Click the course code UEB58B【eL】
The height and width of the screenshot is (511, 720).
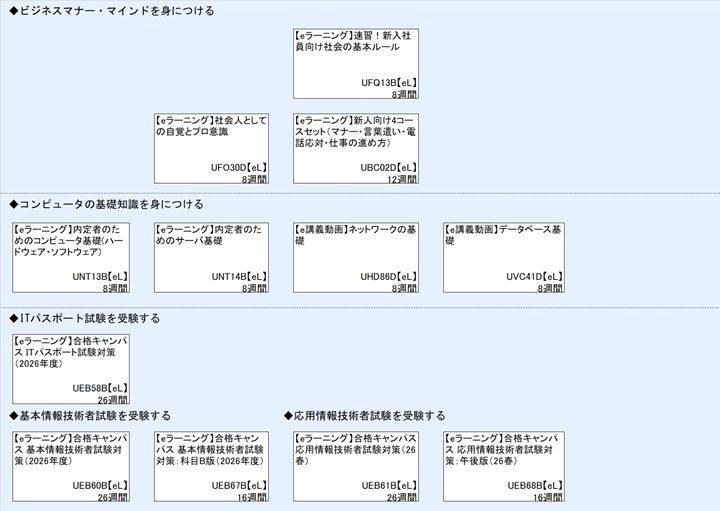coord(100,387)
